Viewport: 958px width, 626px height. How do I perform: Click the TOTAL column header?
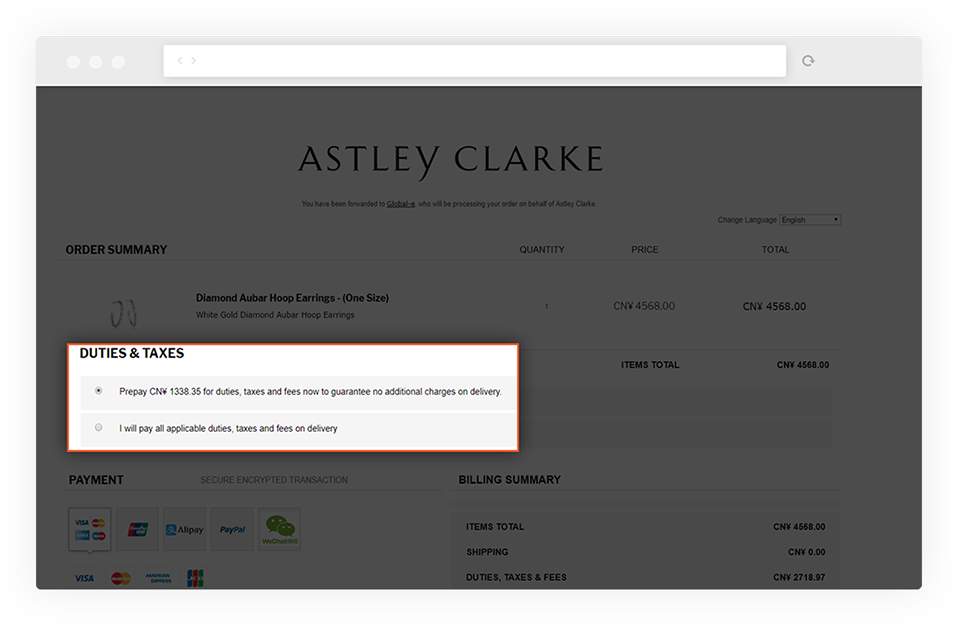tap(775, 250)
